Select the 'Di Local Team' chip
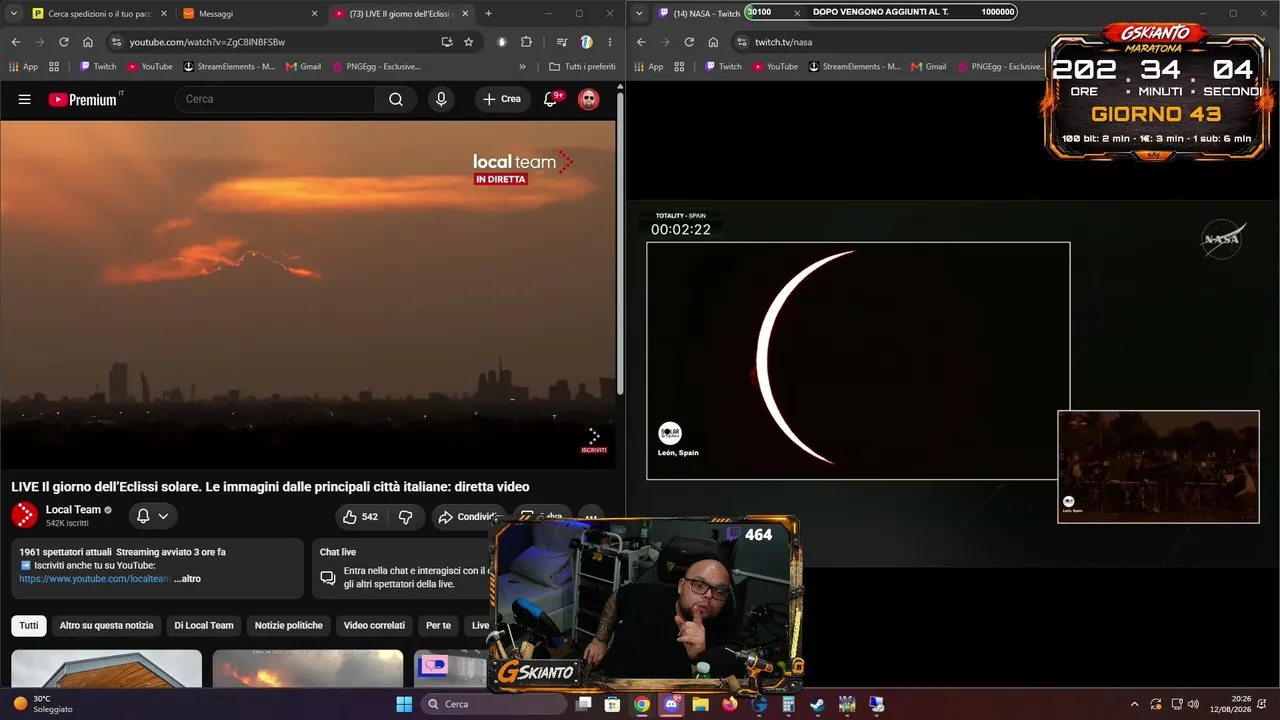Screen dimensions: 1280x720 tap(204, 626)
